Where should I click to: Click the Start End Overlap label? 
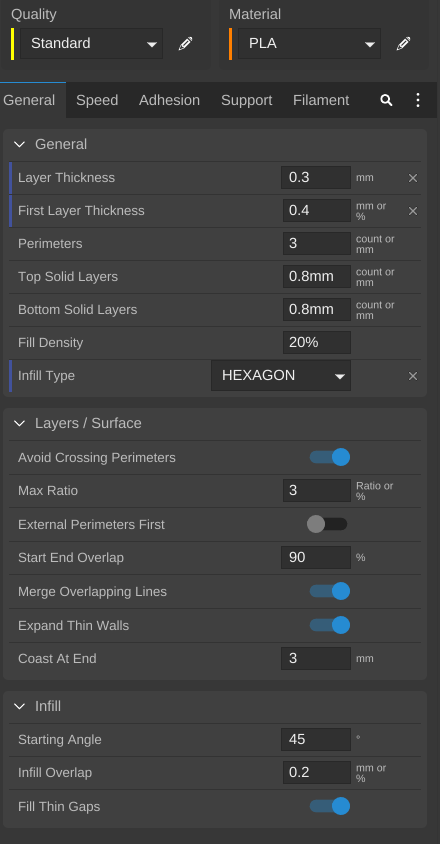pos(71,557)
